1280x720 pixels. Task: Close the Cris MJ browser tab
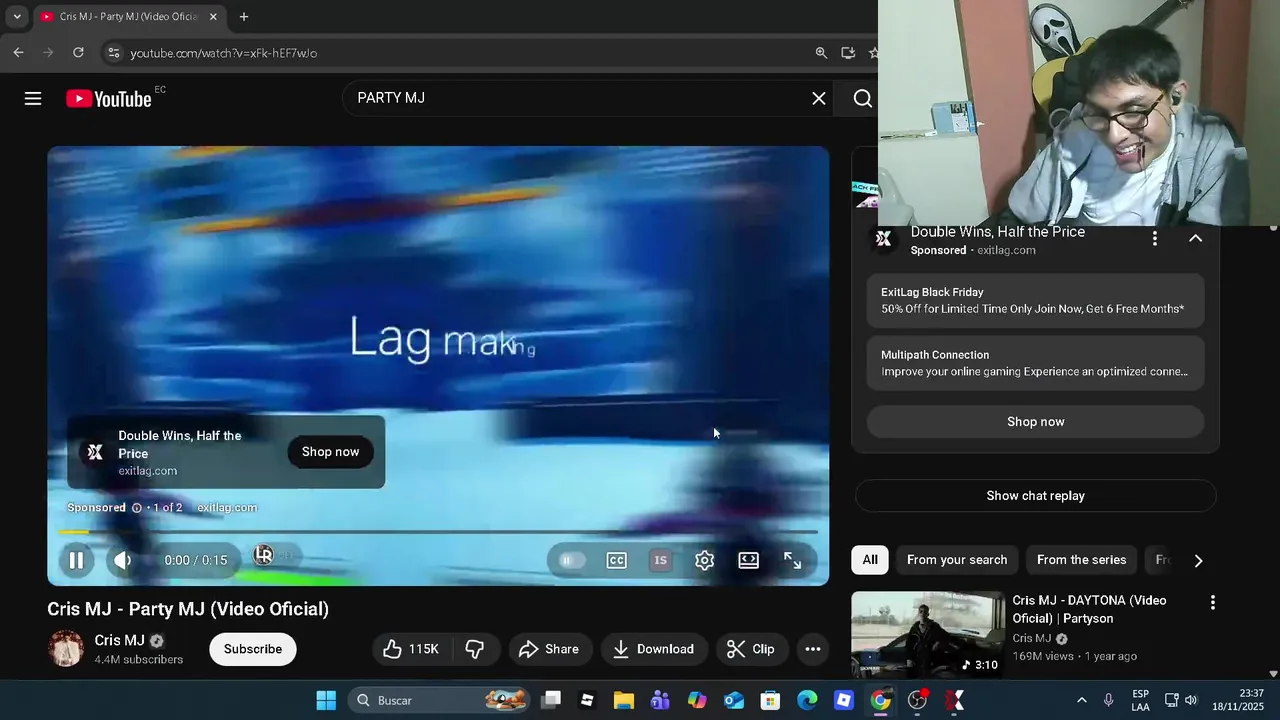click(213, 17)
